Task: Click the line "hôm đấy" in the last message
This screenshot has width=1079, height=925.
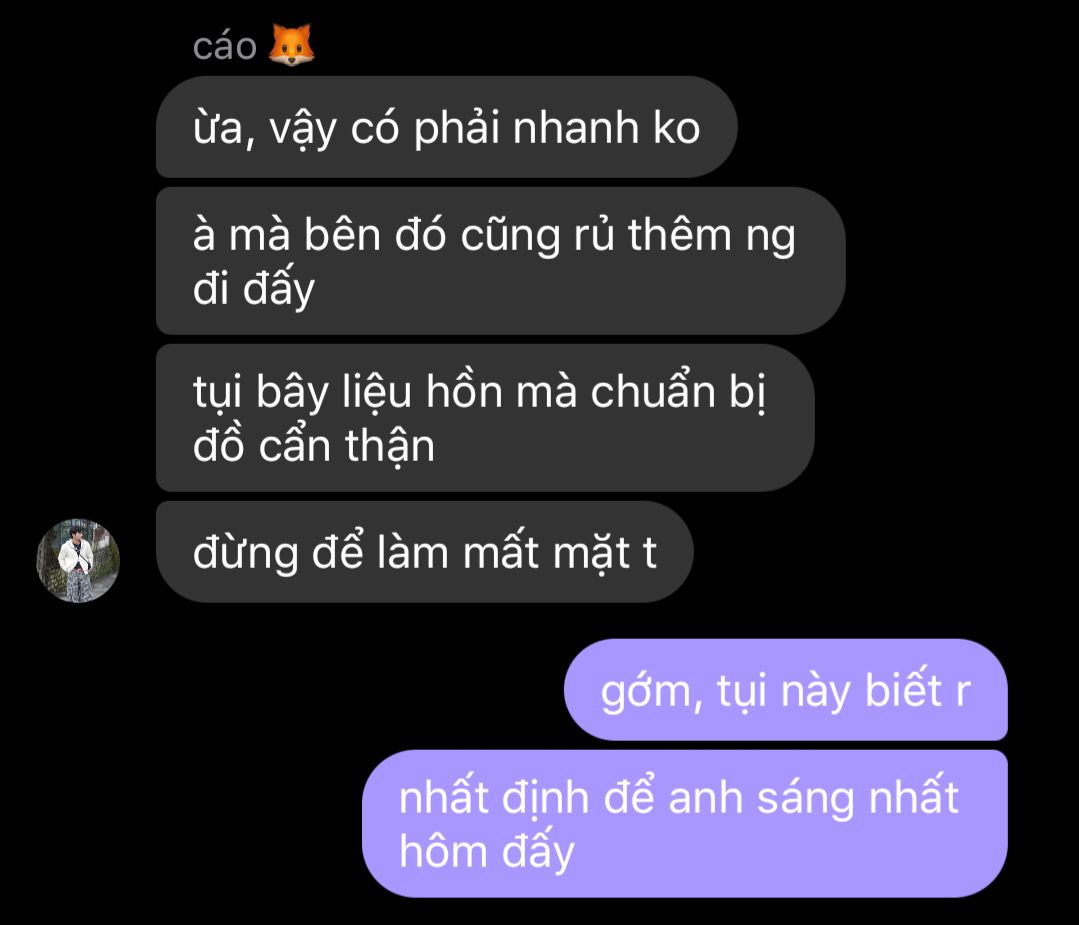Action: (487, 852)
